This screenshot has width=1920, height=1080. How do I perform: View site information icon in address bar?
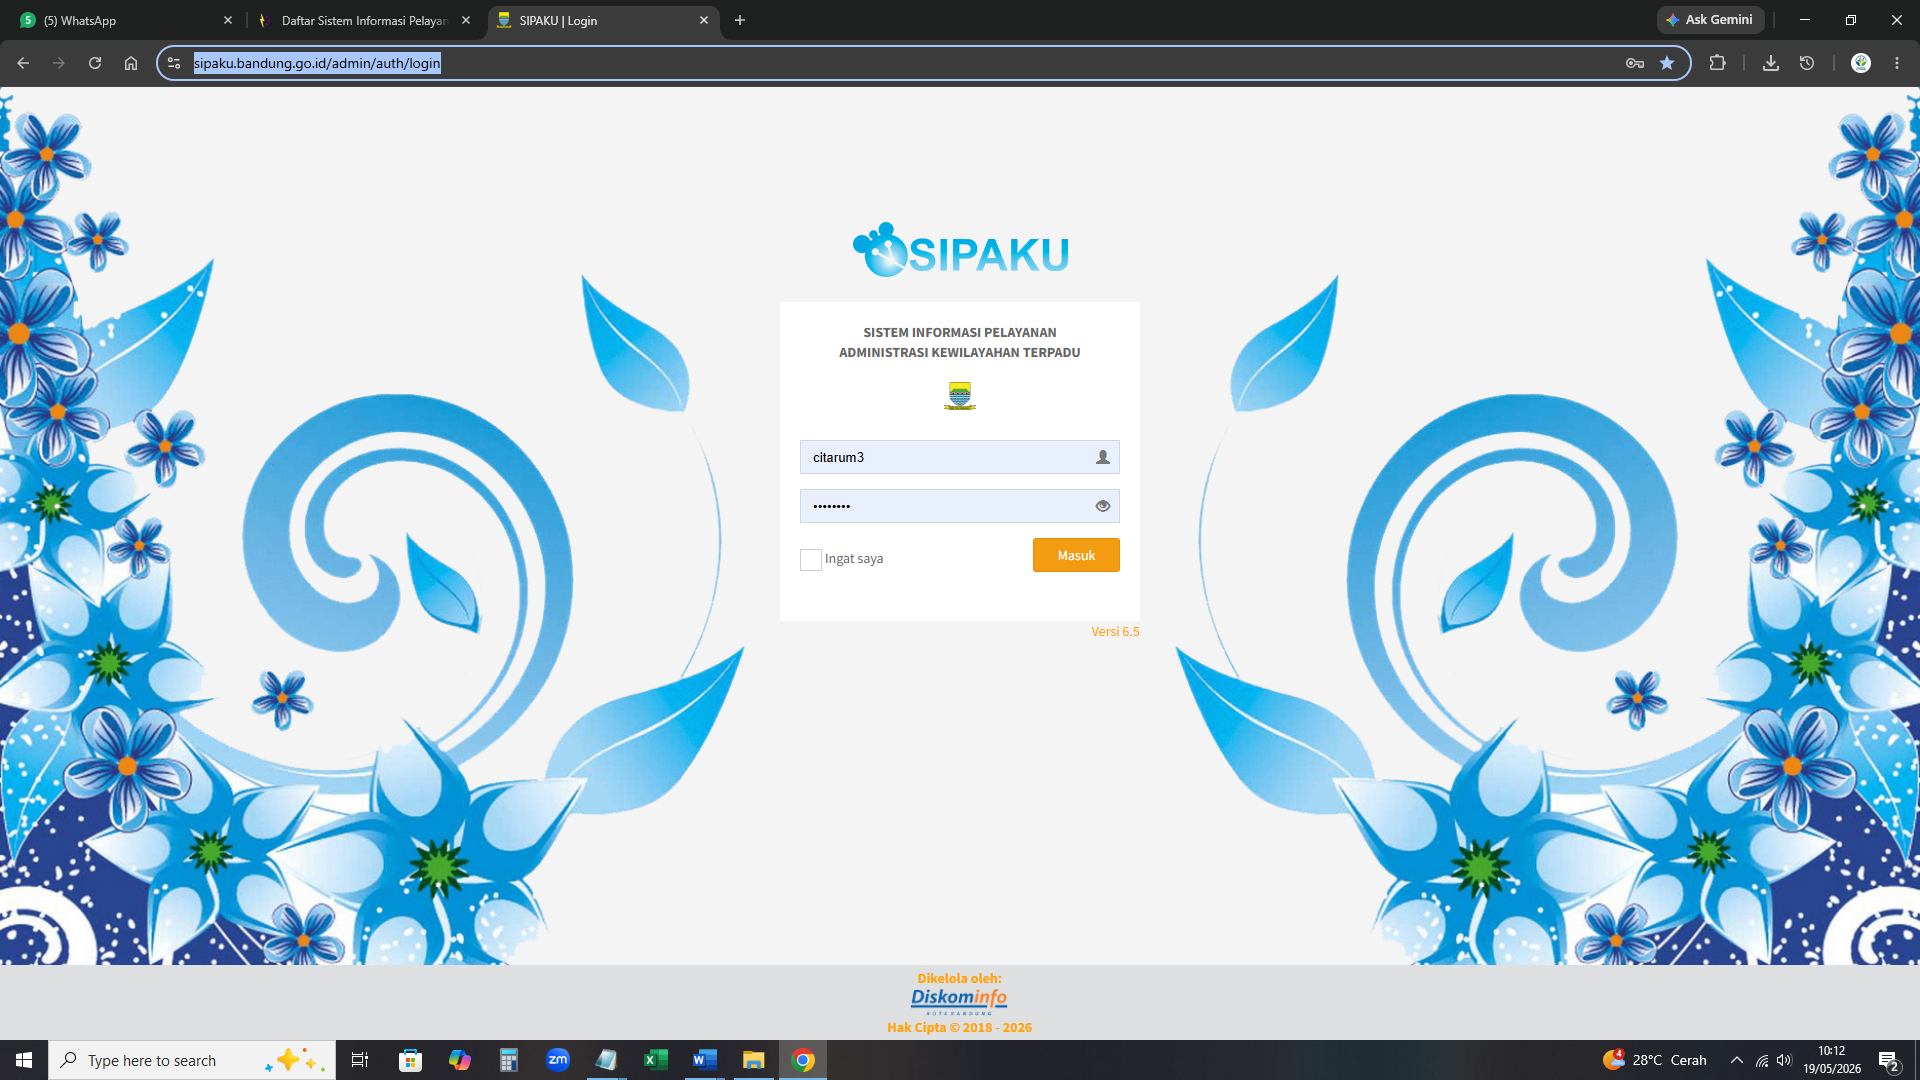(174, 63)
